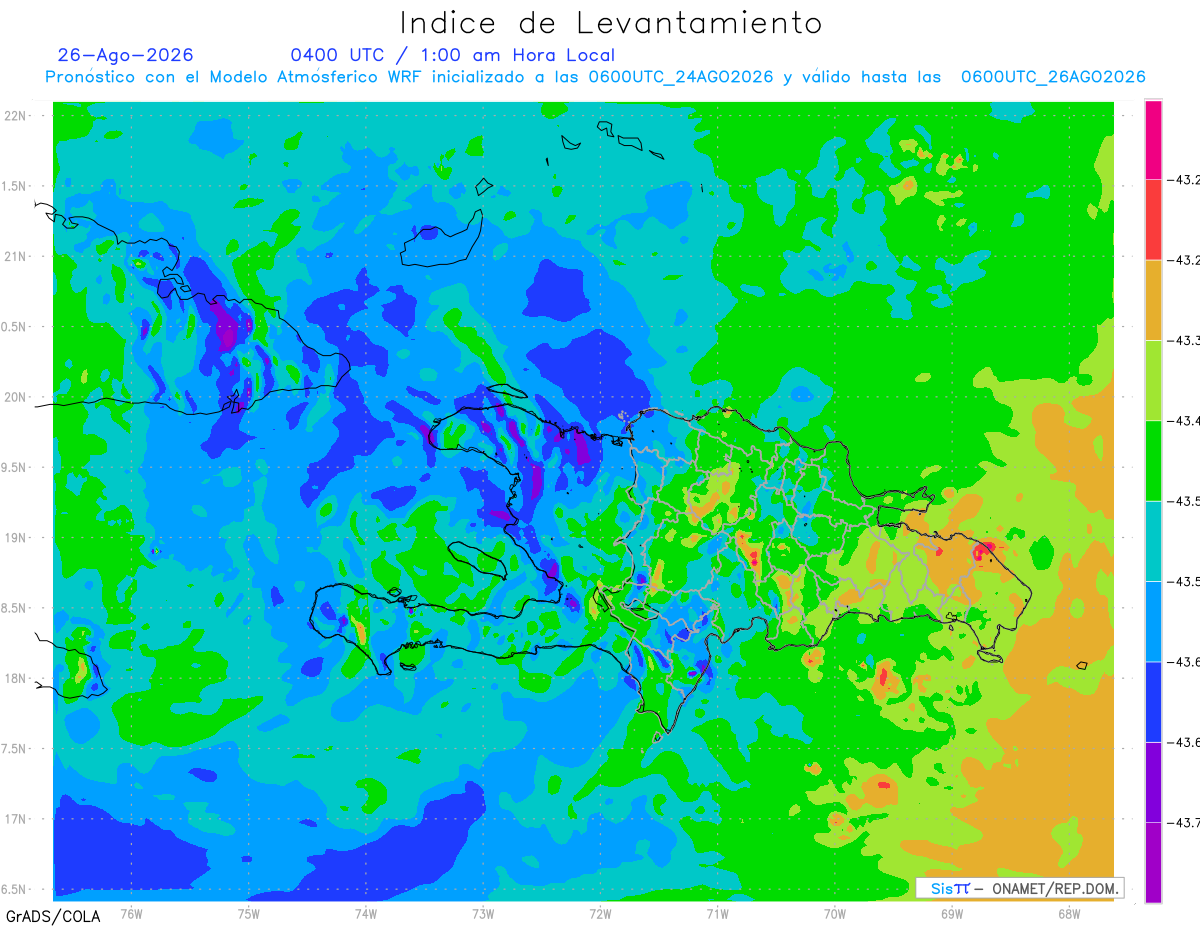Click the '74W' longitude label
This screenshot has width=1200, height=927.
[366, 913]
